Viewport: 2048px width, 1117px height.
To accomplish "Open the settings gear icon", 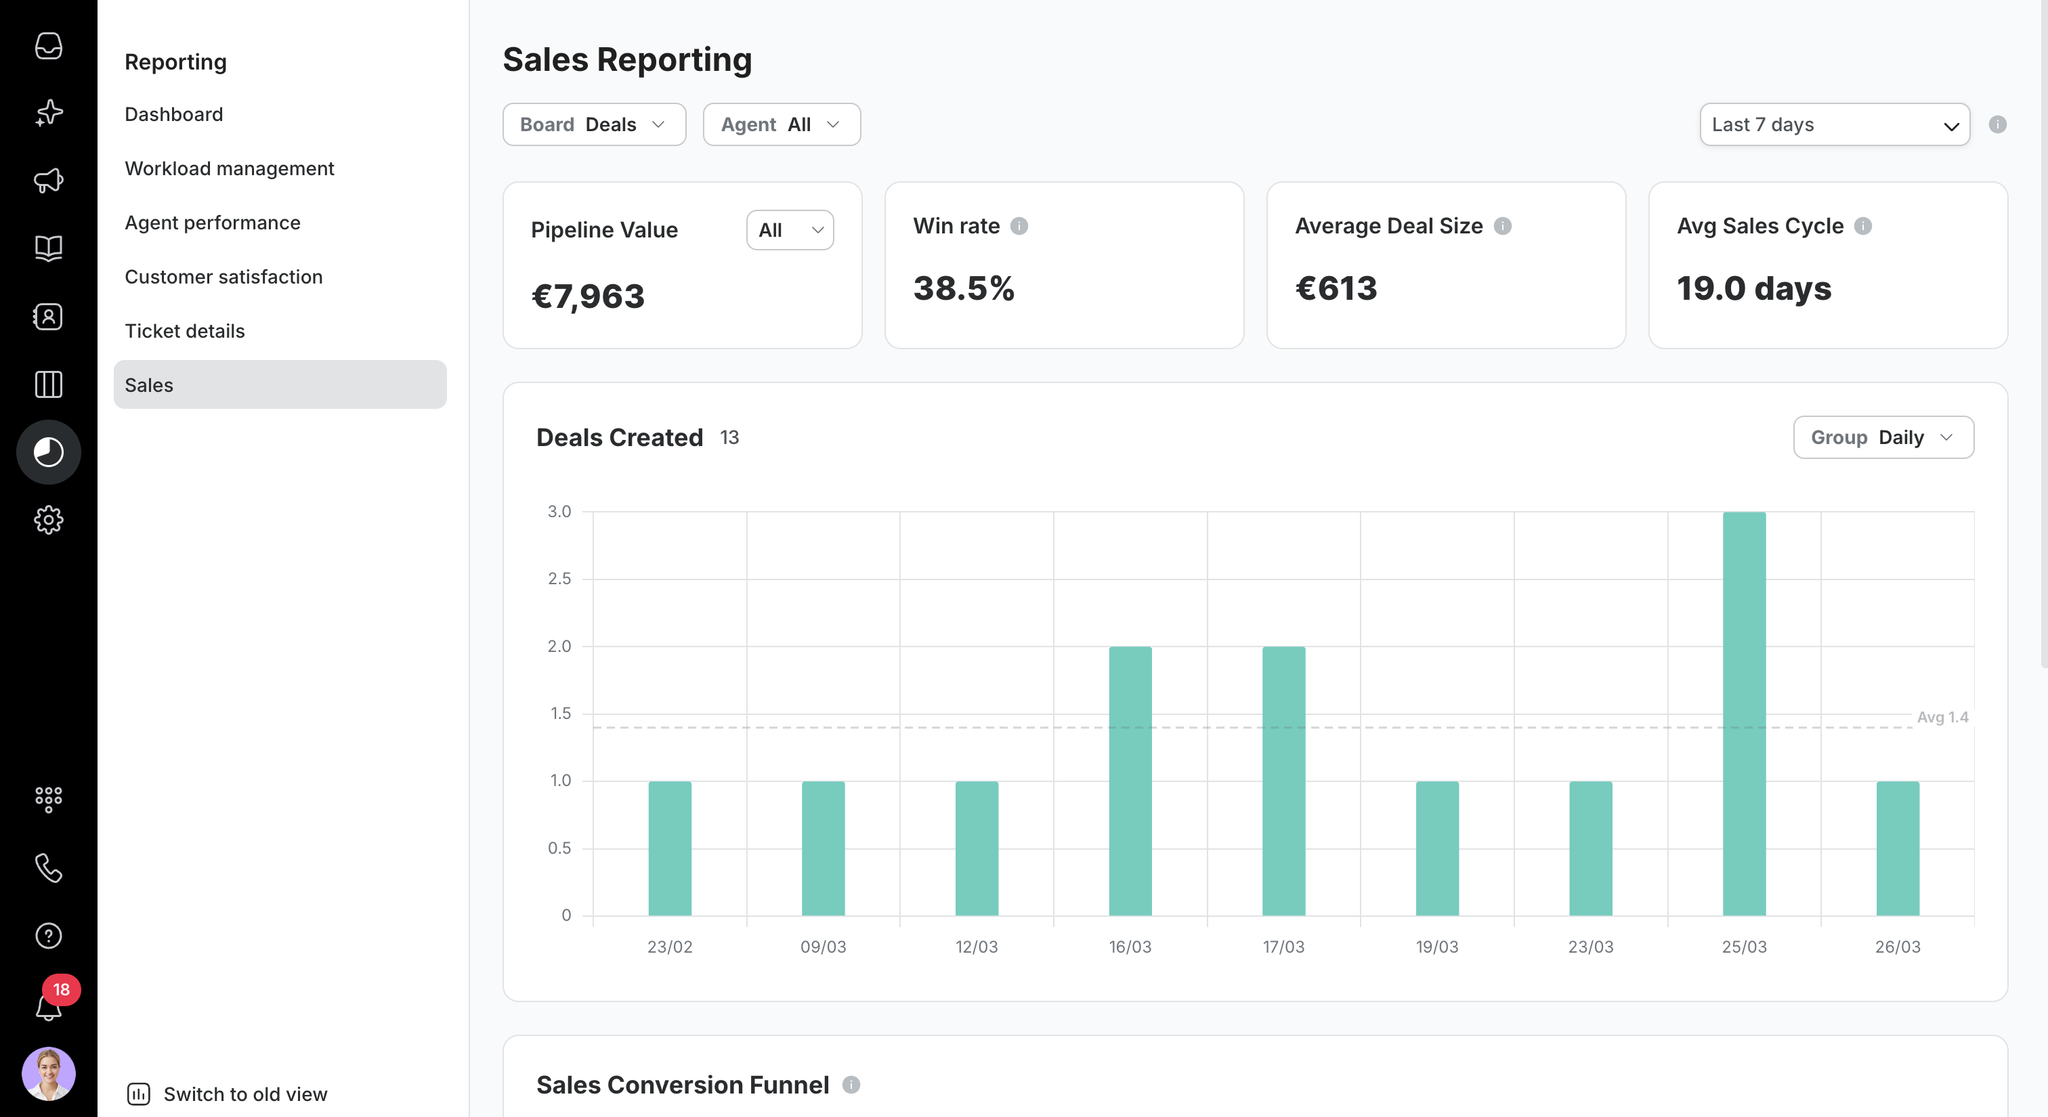I will 48,520.
